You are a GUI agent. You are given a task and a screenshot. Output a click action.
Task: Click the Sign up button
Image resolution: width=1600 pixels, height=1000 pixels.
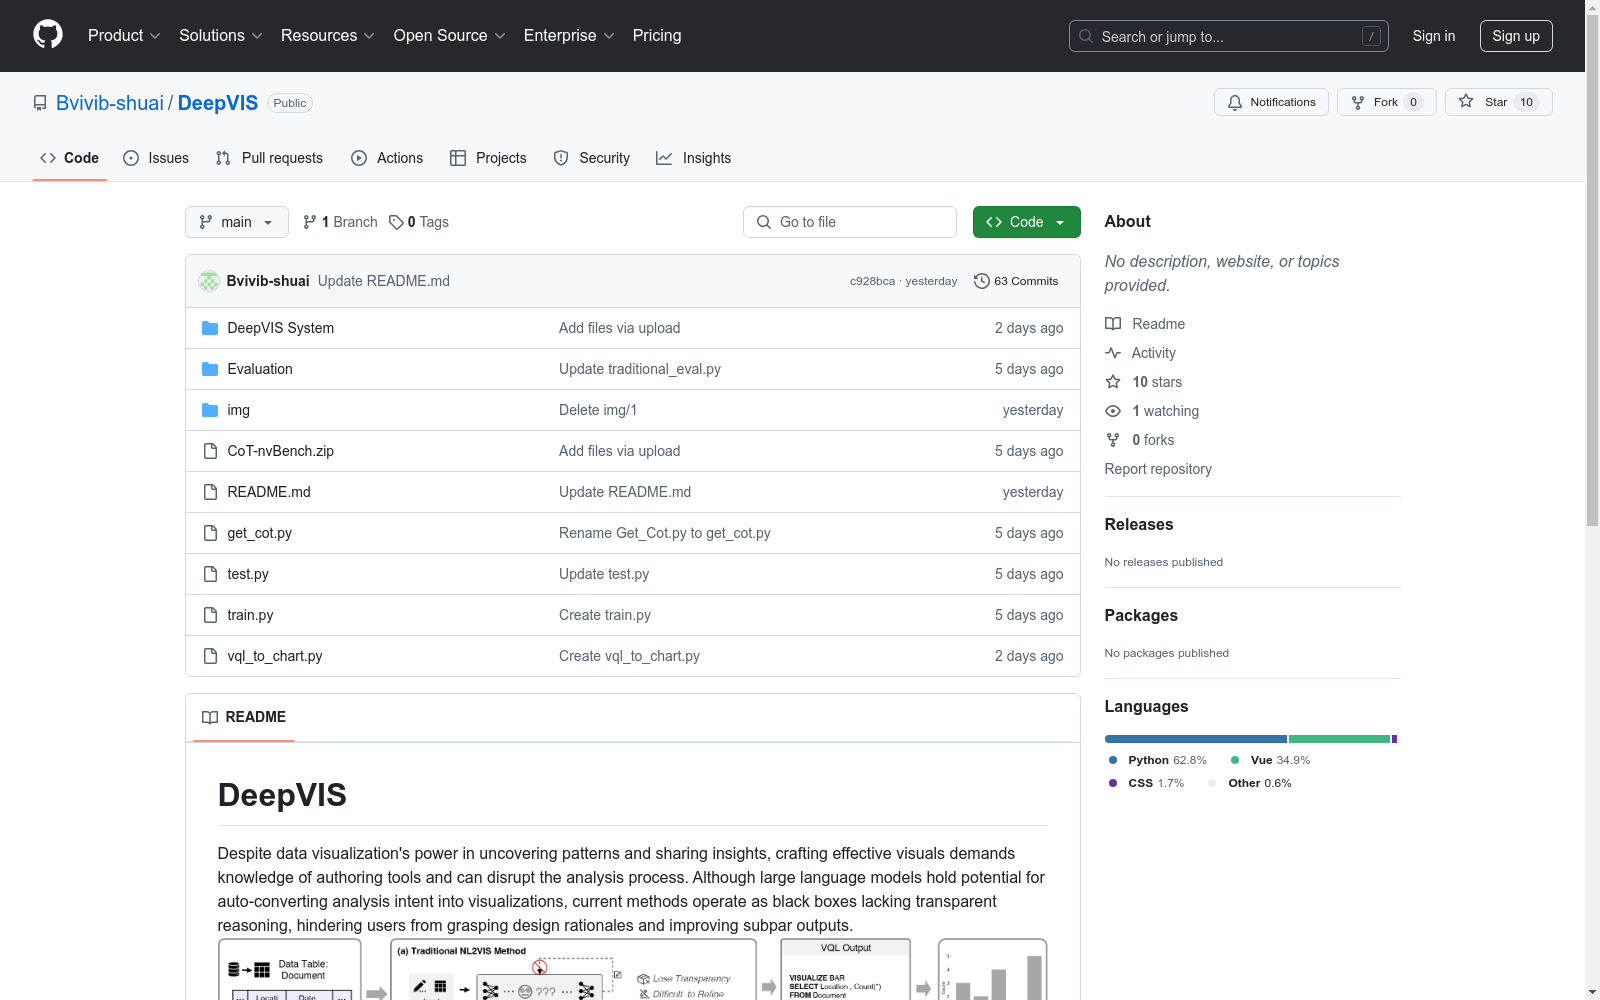point(1516,36)
